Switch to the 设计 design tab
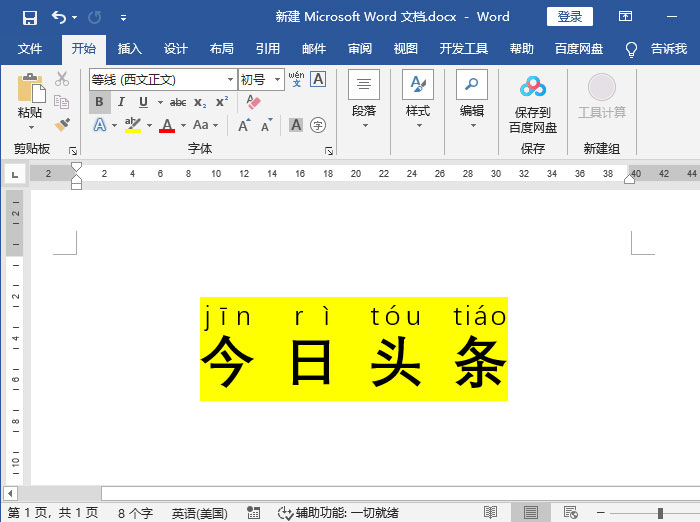700x522 pixels. click(175, 48)
